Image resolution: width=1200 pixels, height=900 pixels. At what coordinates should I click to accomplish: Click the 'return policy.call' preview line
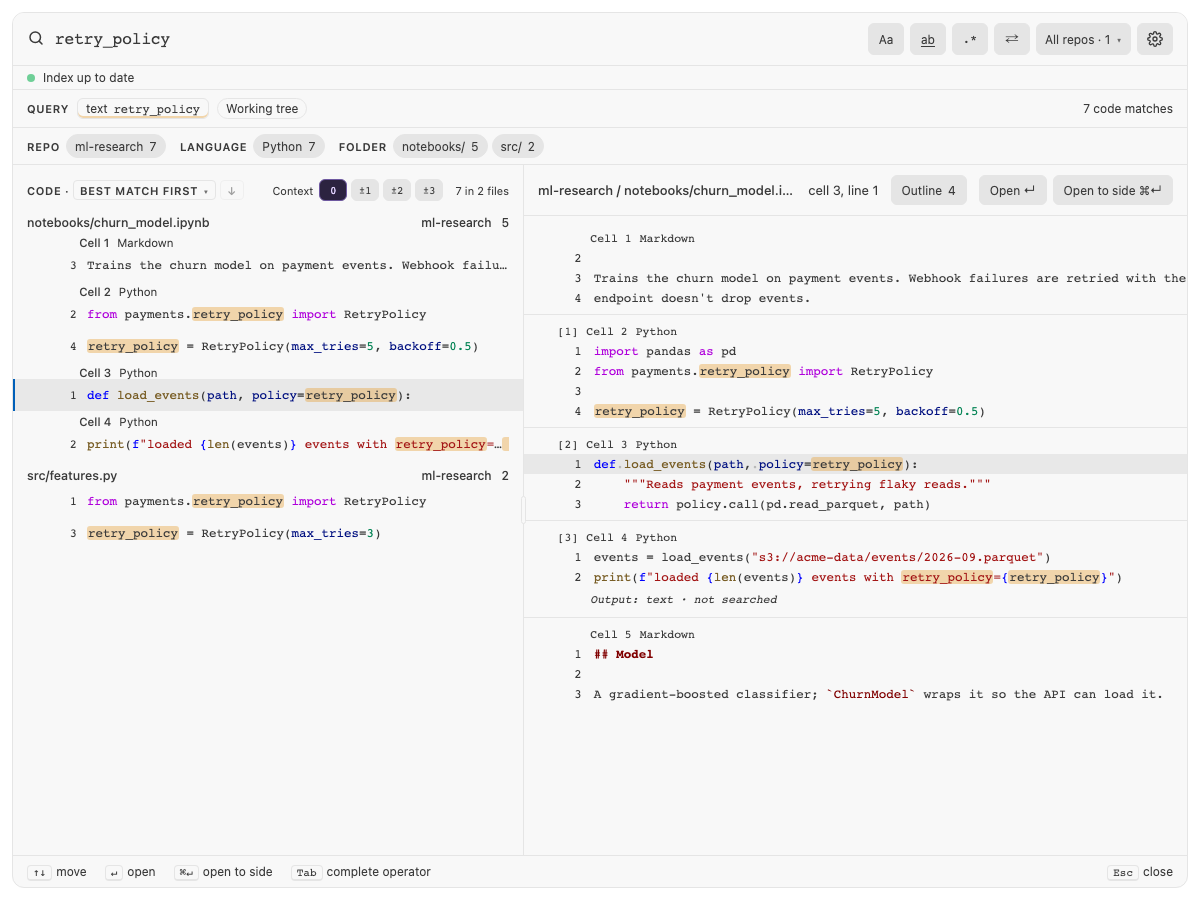[777, 505]
